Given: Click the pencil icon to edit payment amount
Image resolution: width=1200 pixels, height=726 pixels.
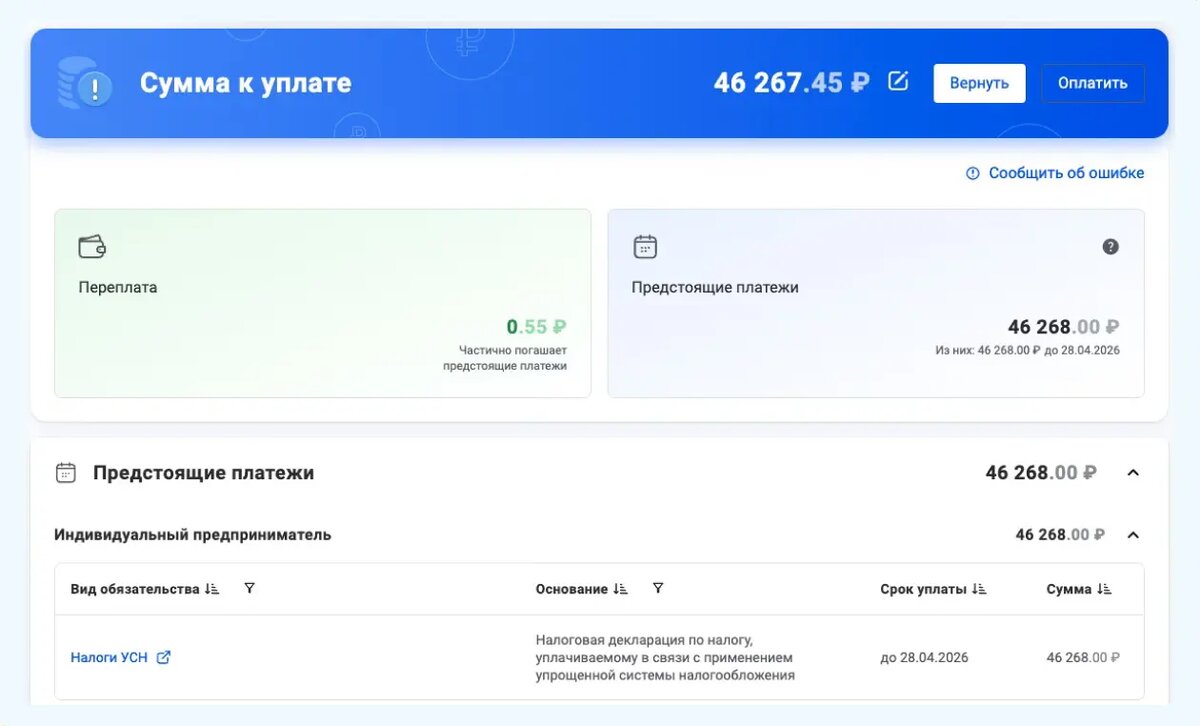Looking at the screenshot, I should coord(897,83).
